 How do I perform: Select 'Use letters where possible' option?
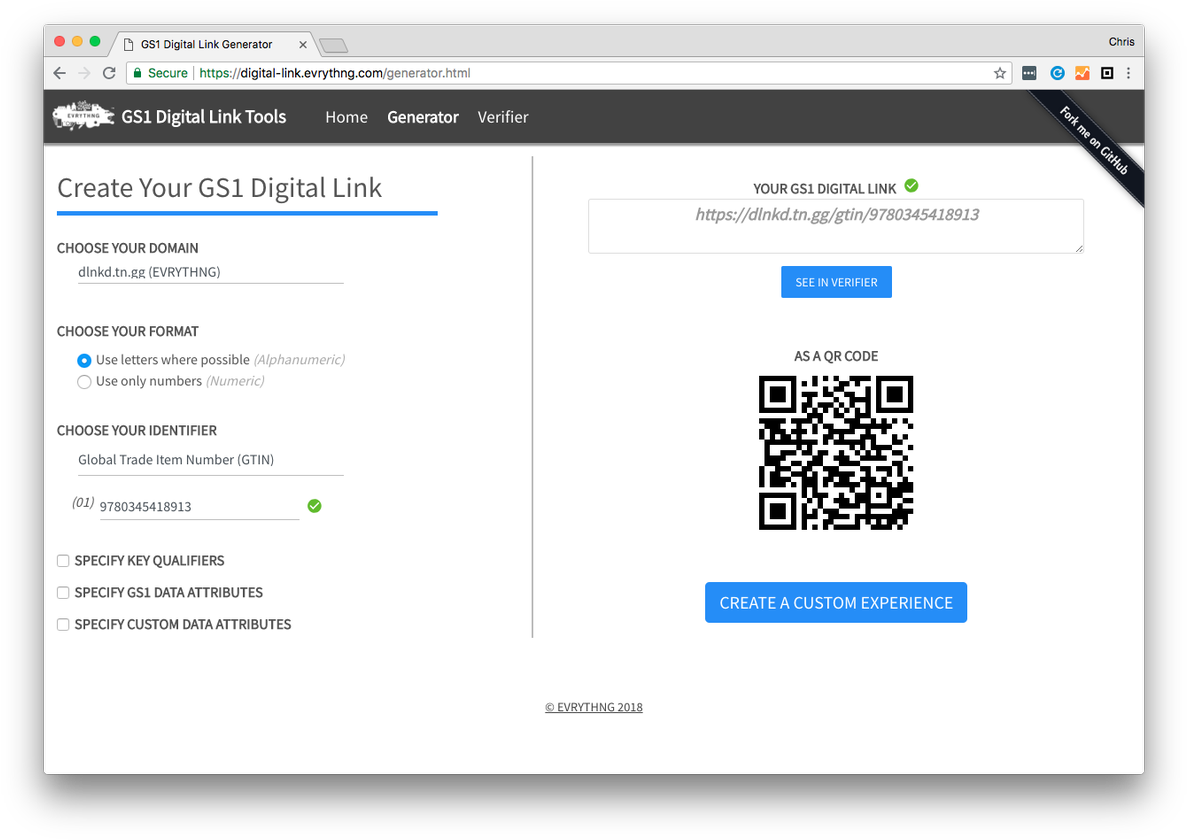click(x=85, y=360)
